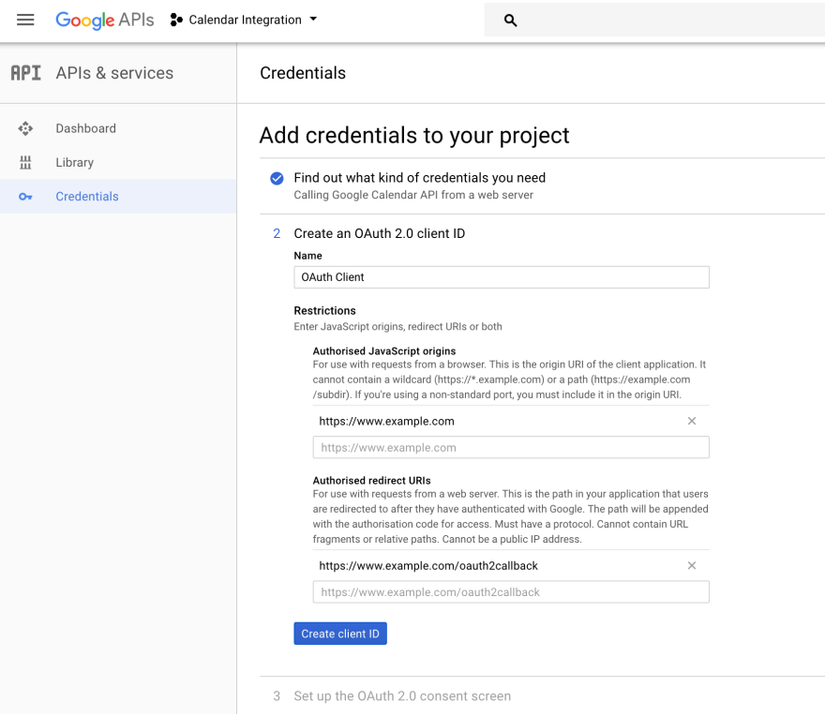825x714 pixels.
Task: Remove the oauth2callback redirect URI entry
Action: pos(691,565)
